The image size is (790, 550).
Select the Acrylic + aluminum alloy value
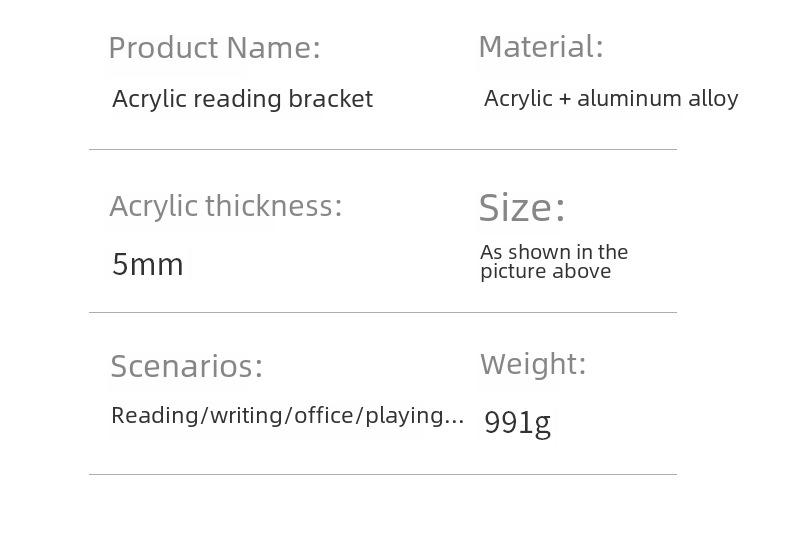pyautogui.click(x=611, y=99)
